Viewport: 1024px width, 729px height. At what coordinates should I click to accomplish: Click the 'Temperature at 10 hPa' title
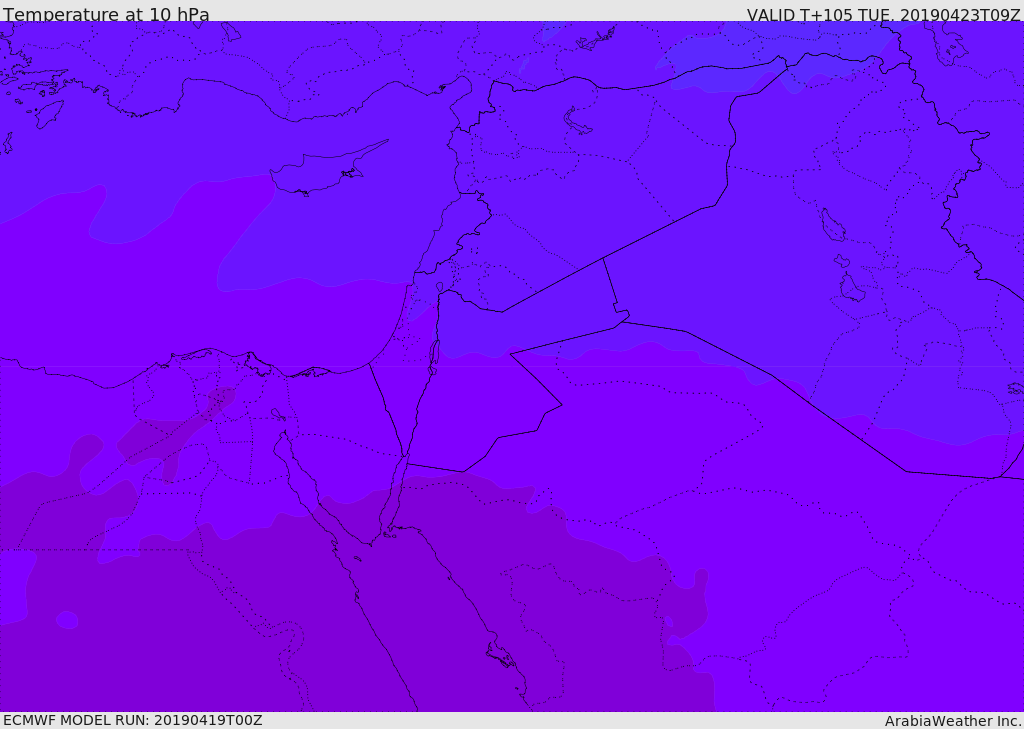tap(106, 14)
